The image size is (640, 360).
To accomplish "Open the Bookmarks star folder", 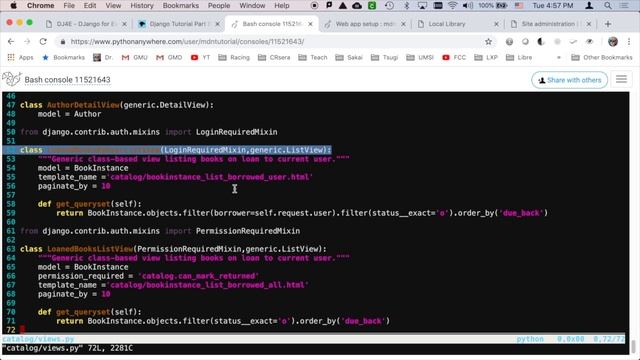I will [x=64, y=58].
